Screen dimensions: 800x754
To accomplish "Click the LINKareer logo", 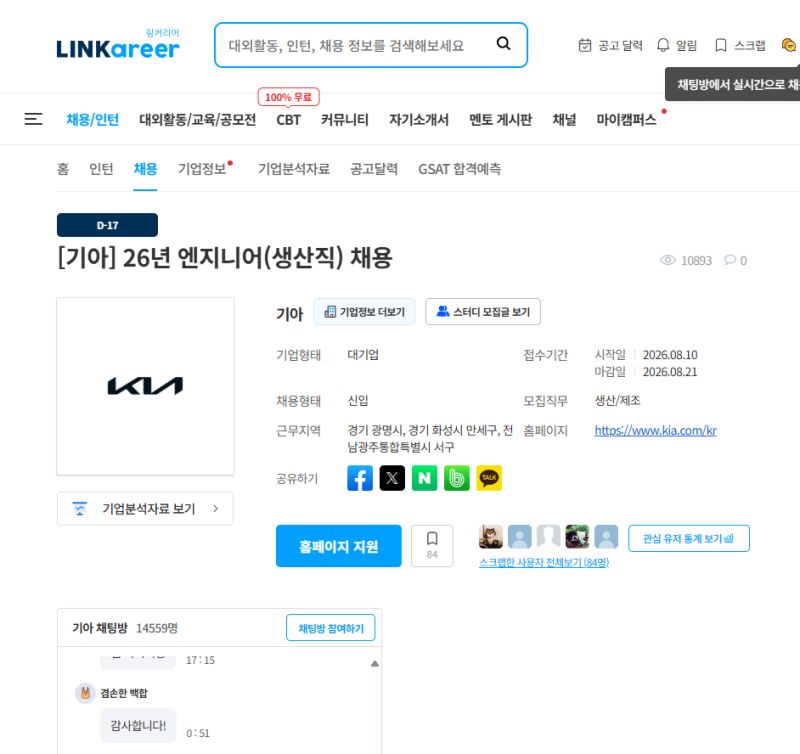I will tap(118, 44).
